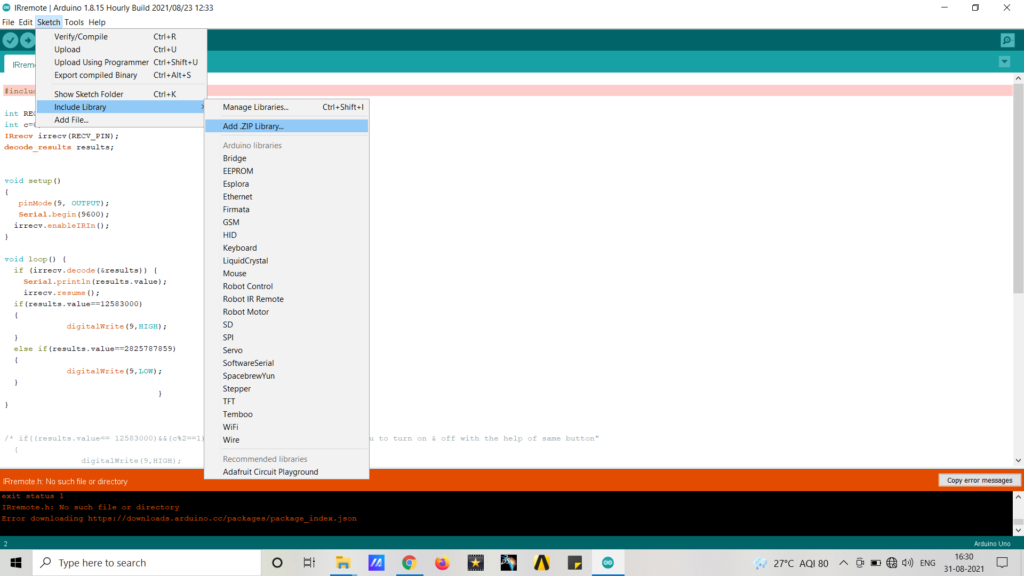Screen dimensions: 1024x576
Task: Include the Temboo library
Action: [x=287, y=414]
